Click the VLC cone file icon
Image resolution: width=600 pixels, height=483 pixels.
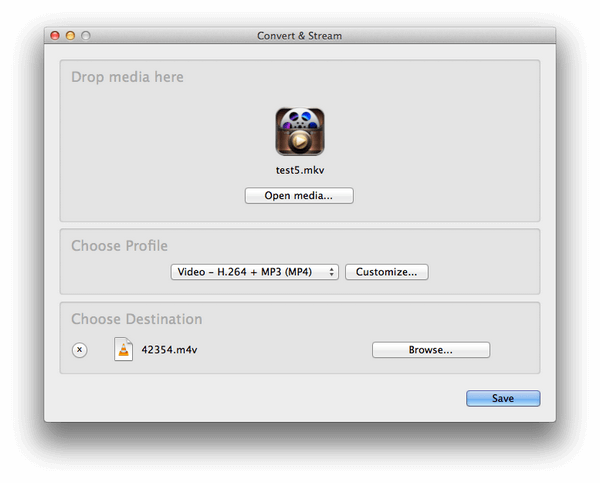(x=123, y=350)
